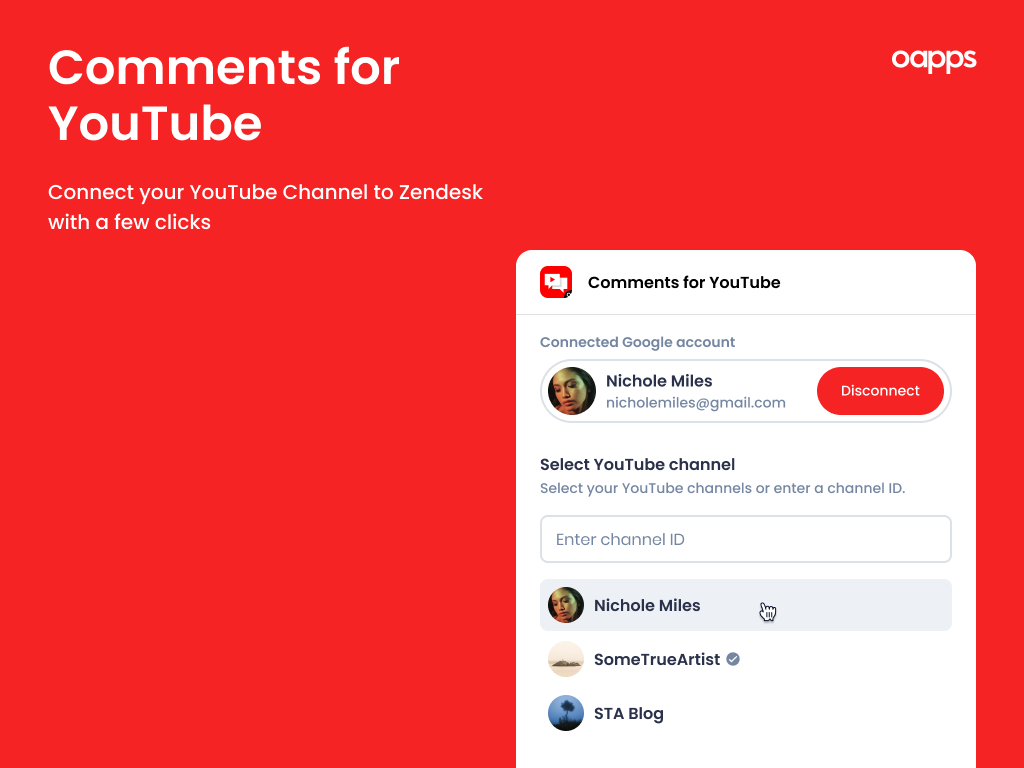Click the channel ID helper description text

pos(722,488)
